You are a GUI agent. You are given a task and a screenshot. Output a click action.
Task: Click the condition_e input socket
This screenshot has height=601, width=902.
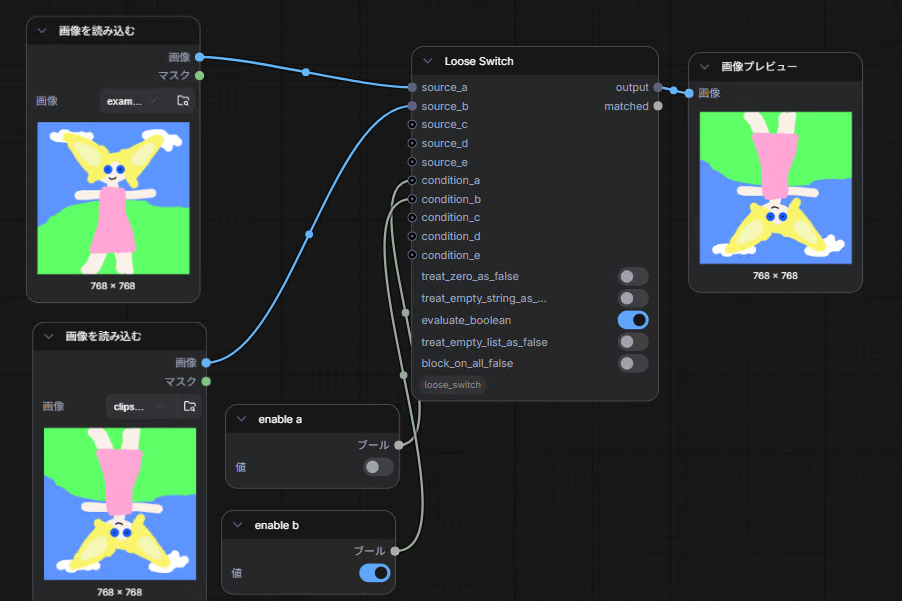(x=412, y=255)
